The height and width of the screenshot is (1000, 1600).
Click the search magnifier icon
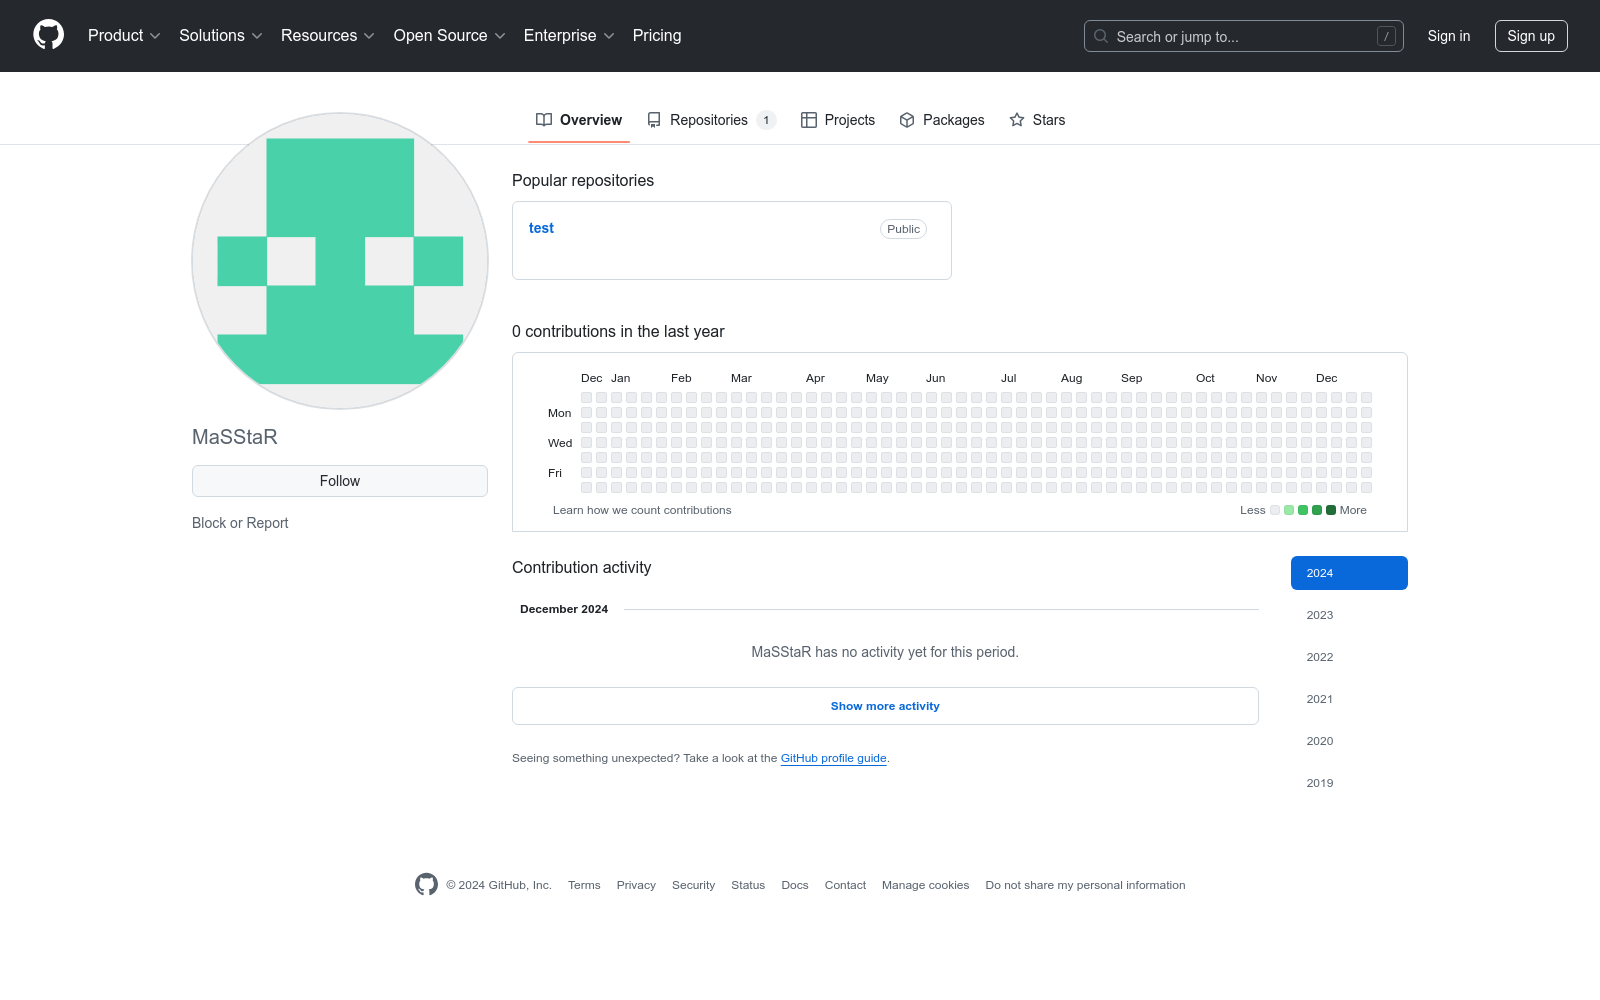(1101, 36)
